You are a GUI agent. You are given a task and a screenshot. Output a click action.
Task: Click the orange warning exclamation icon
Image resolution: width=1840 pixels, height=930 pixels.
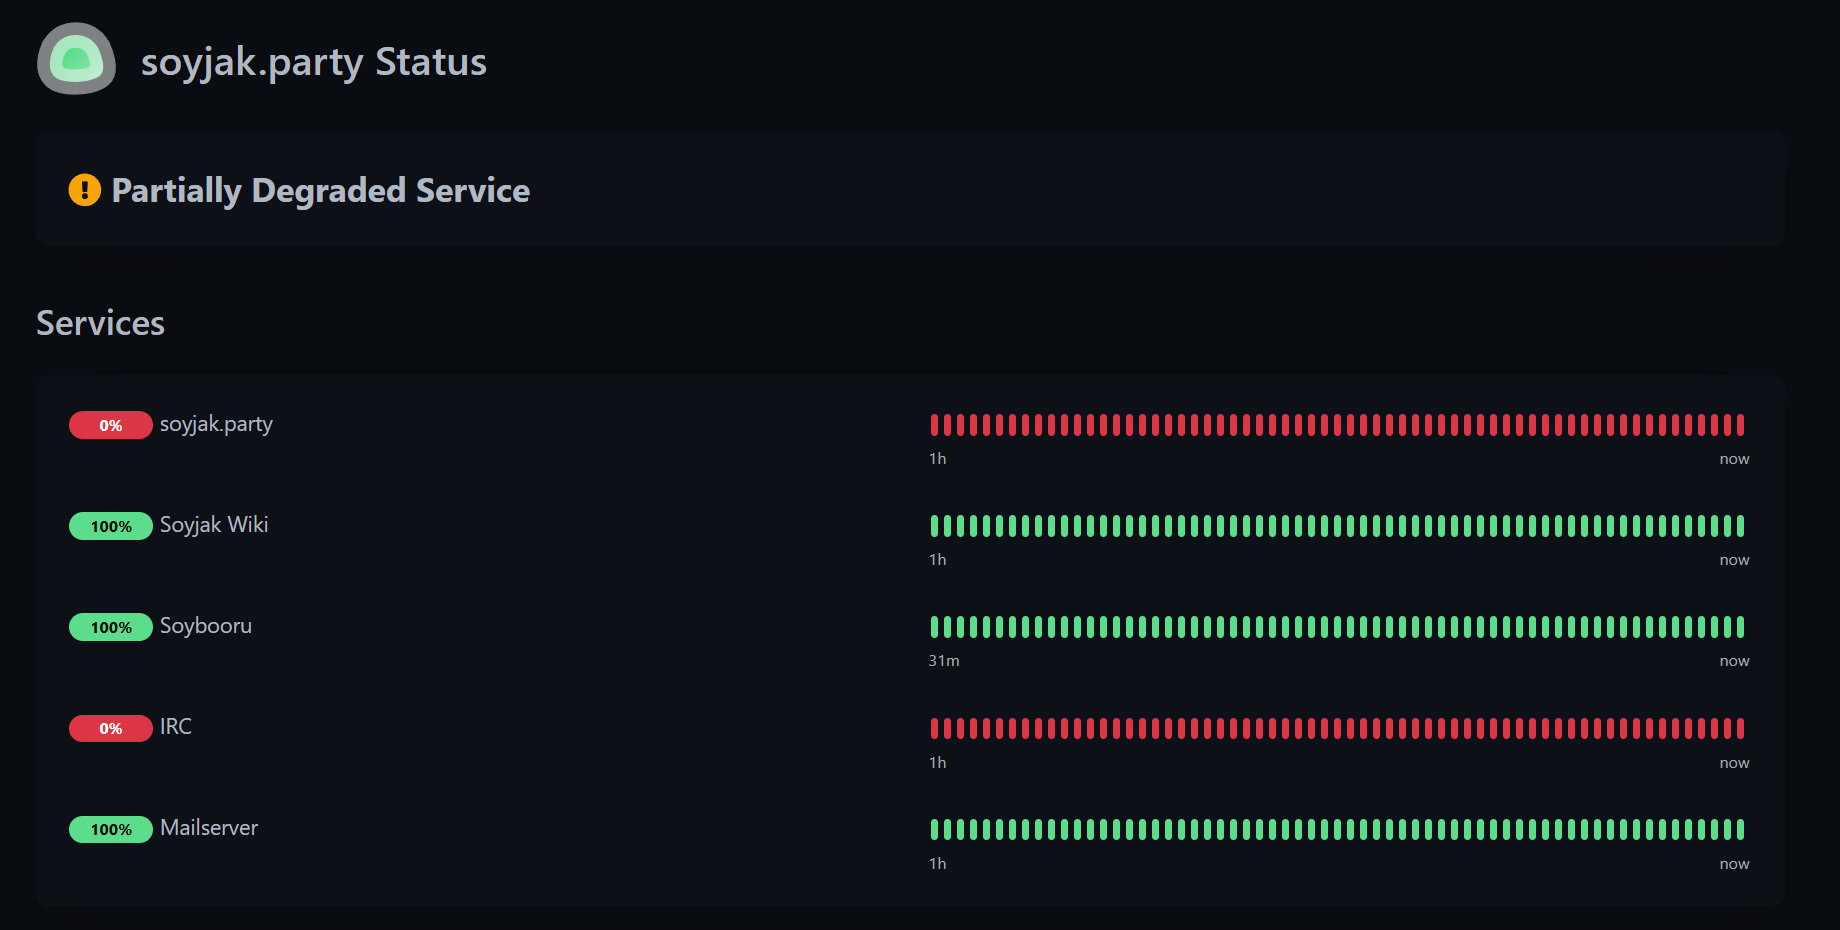(85, 189)
